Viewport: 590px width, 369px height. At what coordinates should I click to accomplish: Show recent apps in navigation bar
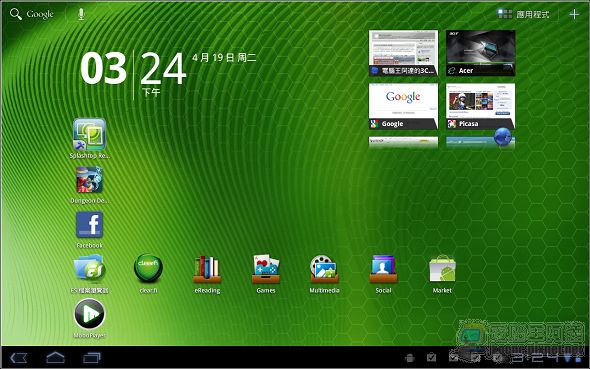coord(92,357)
